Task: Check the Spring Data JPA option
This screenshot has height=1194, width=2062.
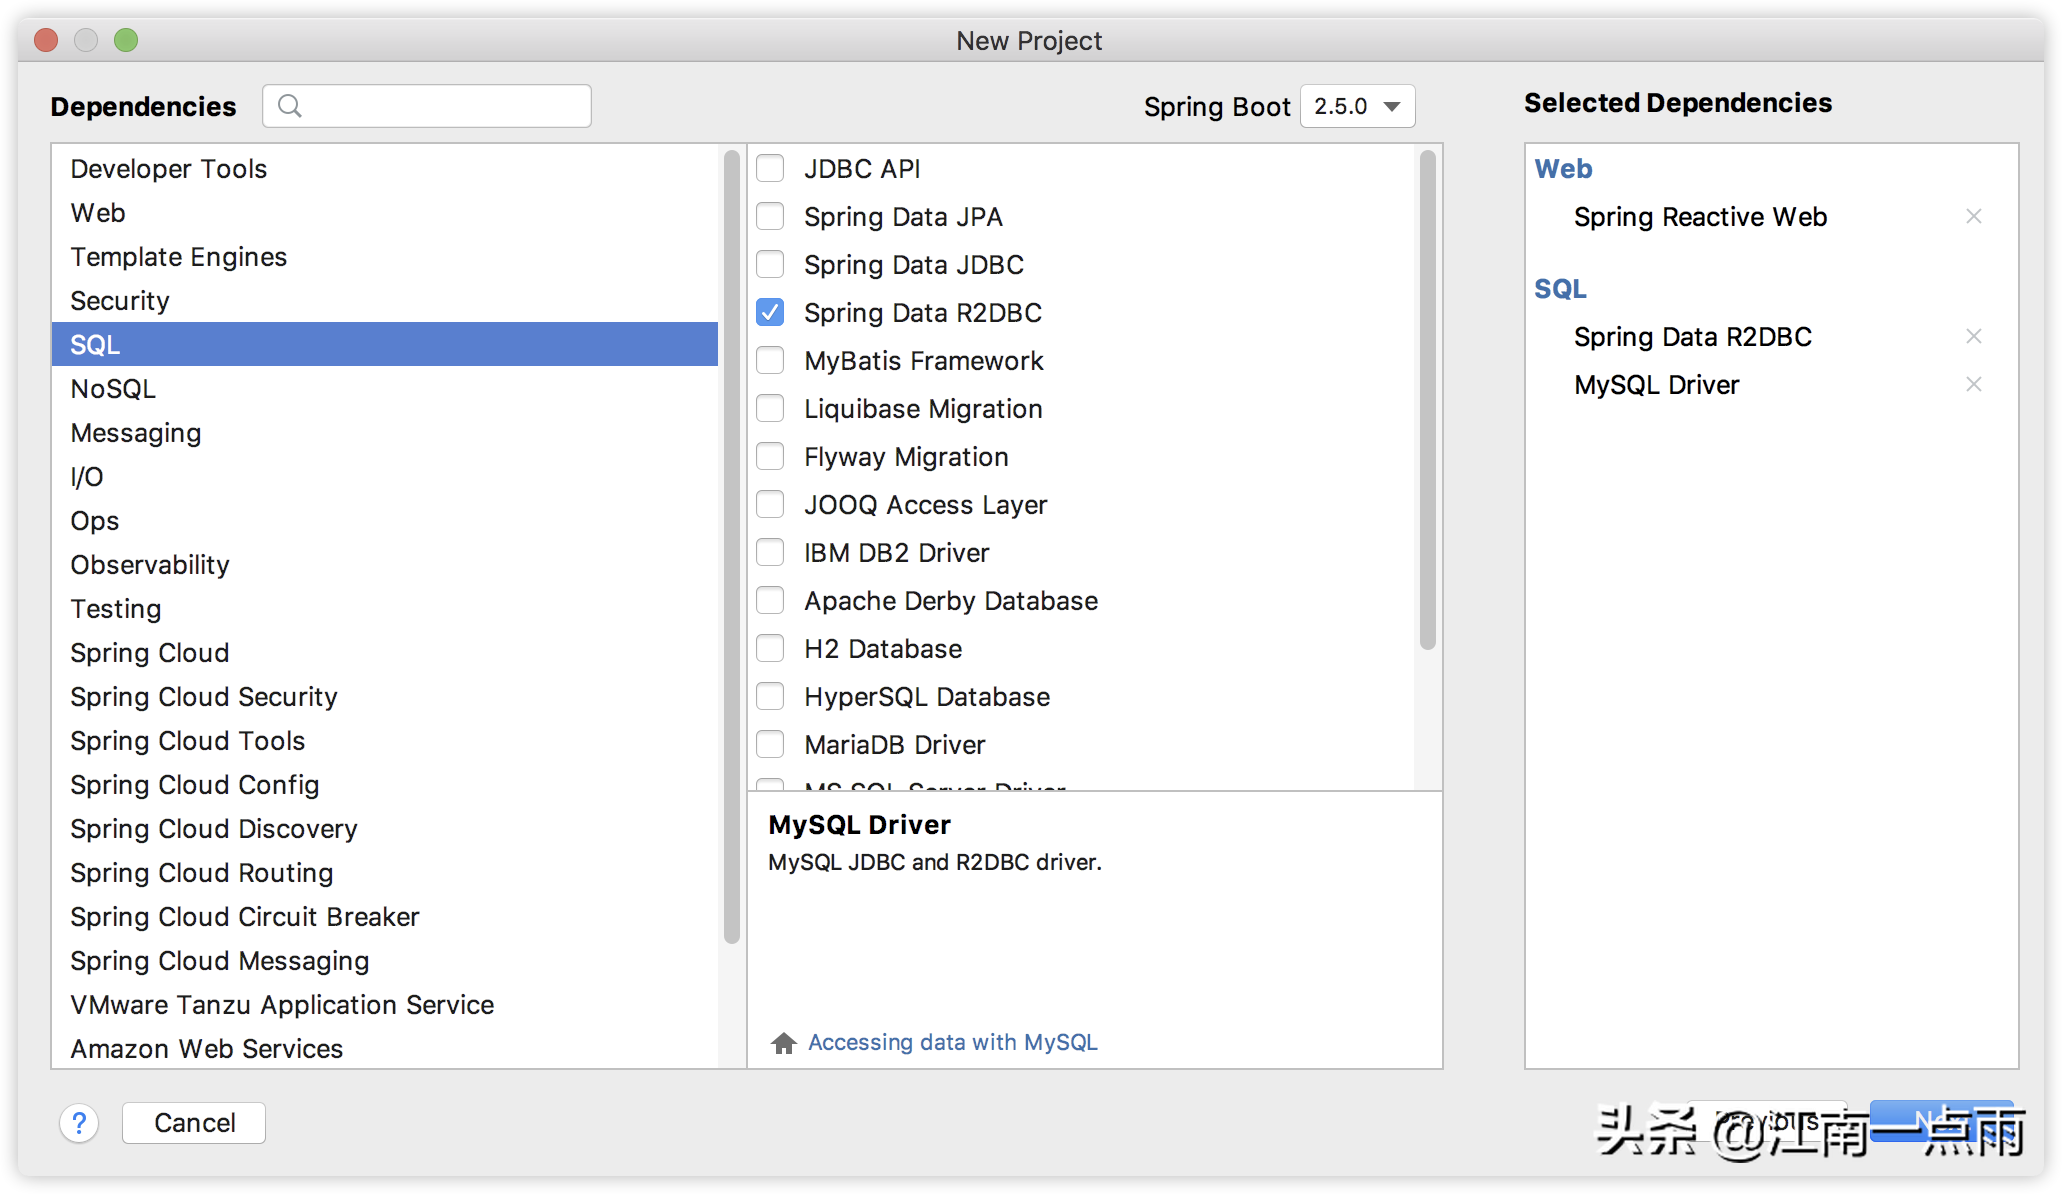Action: click(x=770, y=216)
